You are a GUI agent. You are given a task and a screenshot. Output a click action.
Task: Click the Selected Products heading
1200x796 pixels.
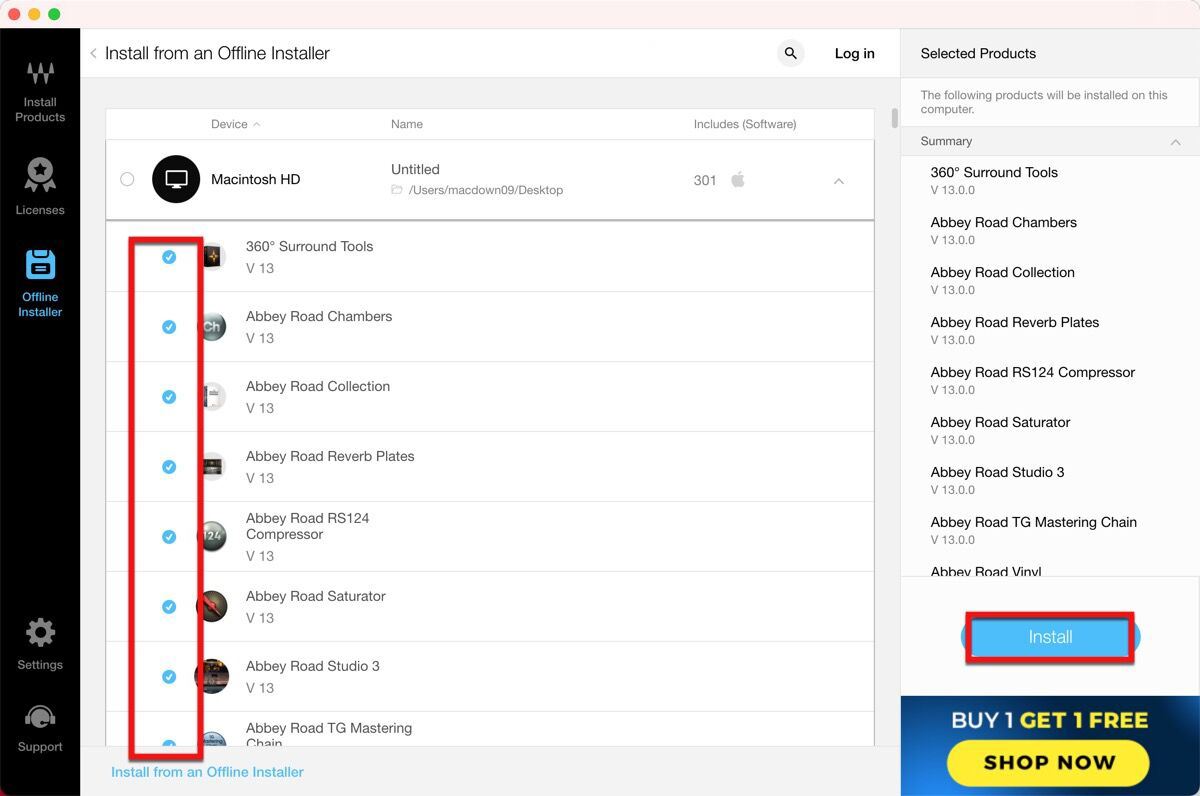click(978, 54)
